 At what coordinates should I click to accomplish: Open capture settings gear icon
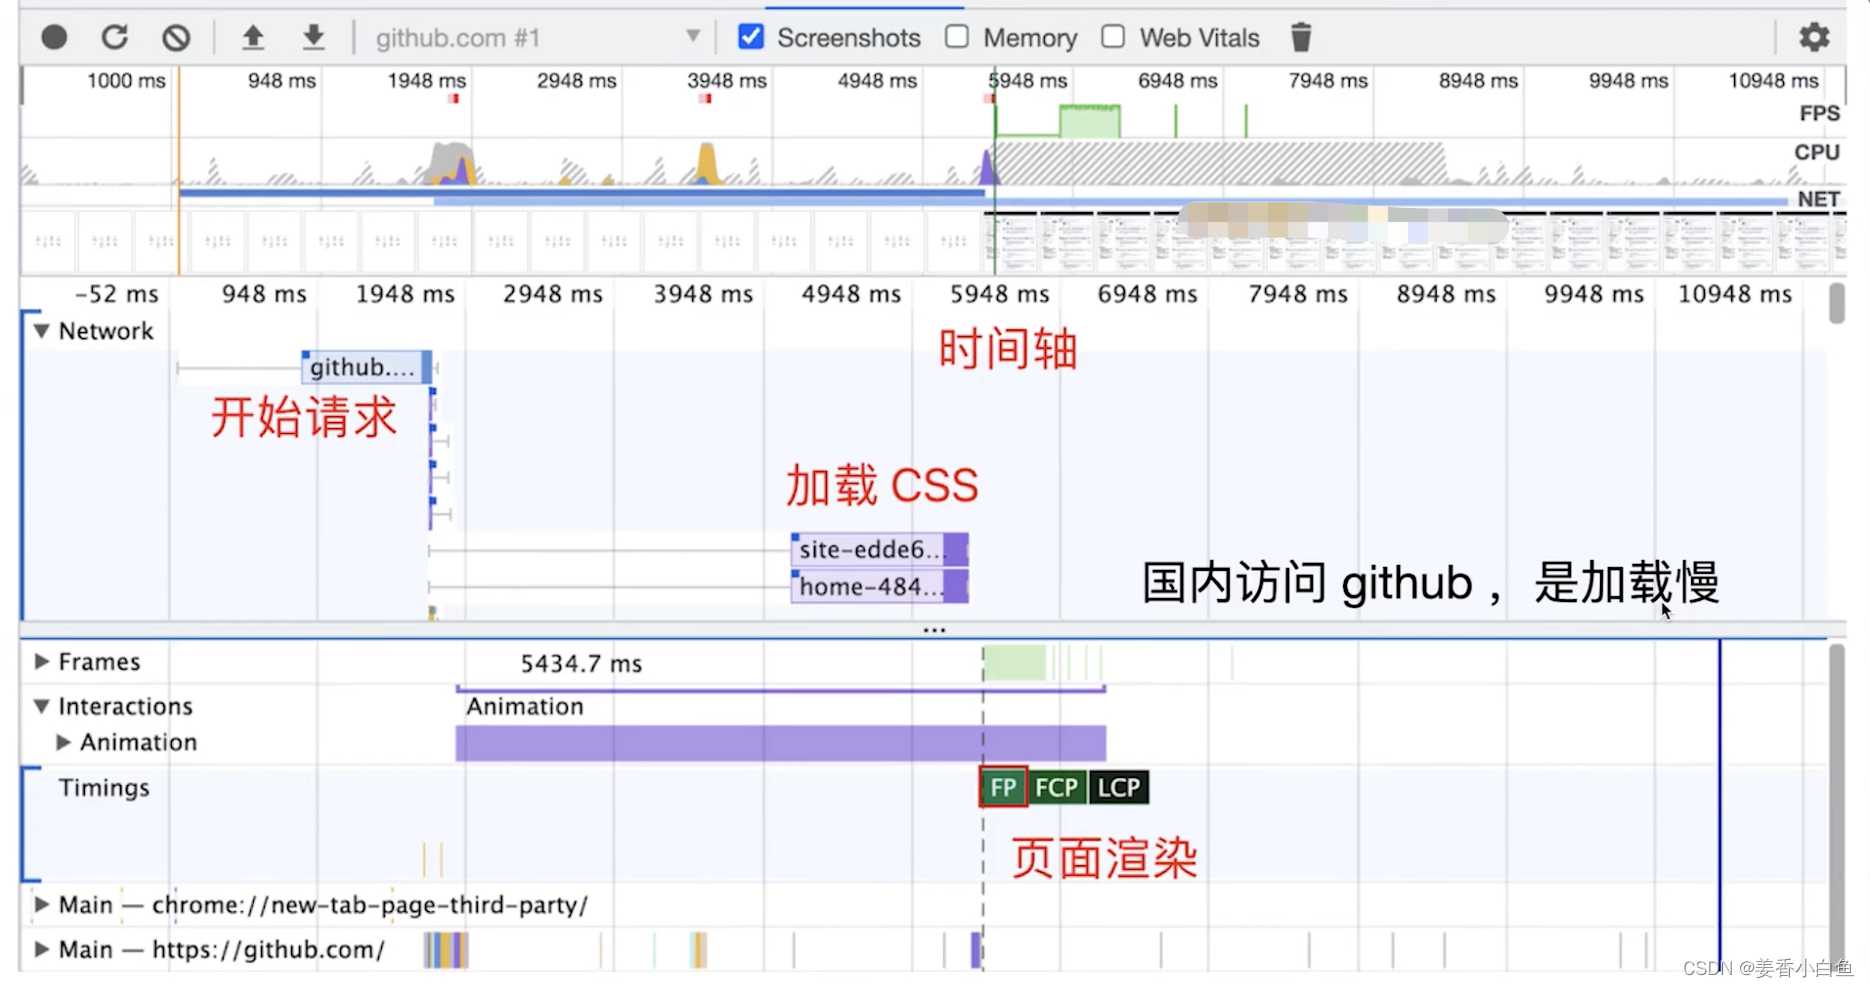click(x=1814, y=38)
